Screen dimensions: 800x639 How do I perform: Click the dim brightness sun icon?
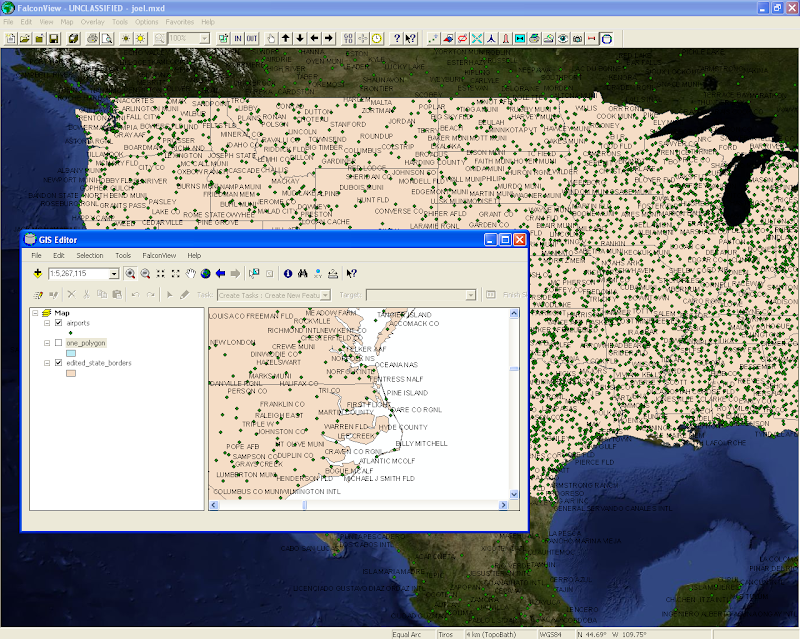click(126, 38)
